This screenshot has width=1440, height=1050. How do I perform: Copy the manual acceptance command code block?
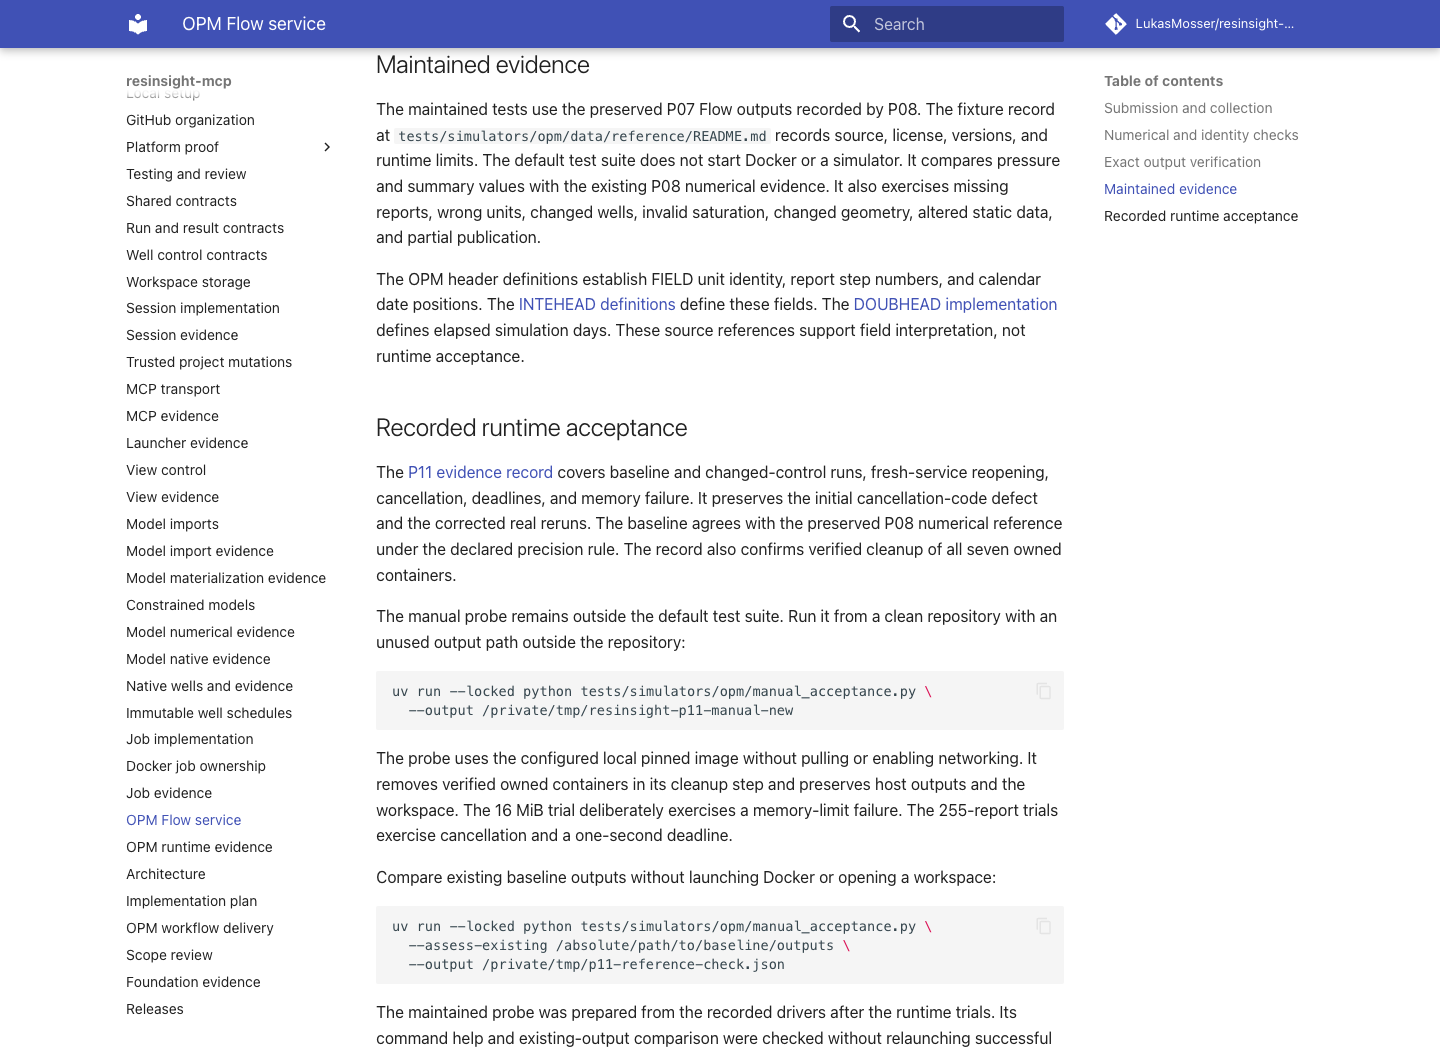click(1043, 691)
